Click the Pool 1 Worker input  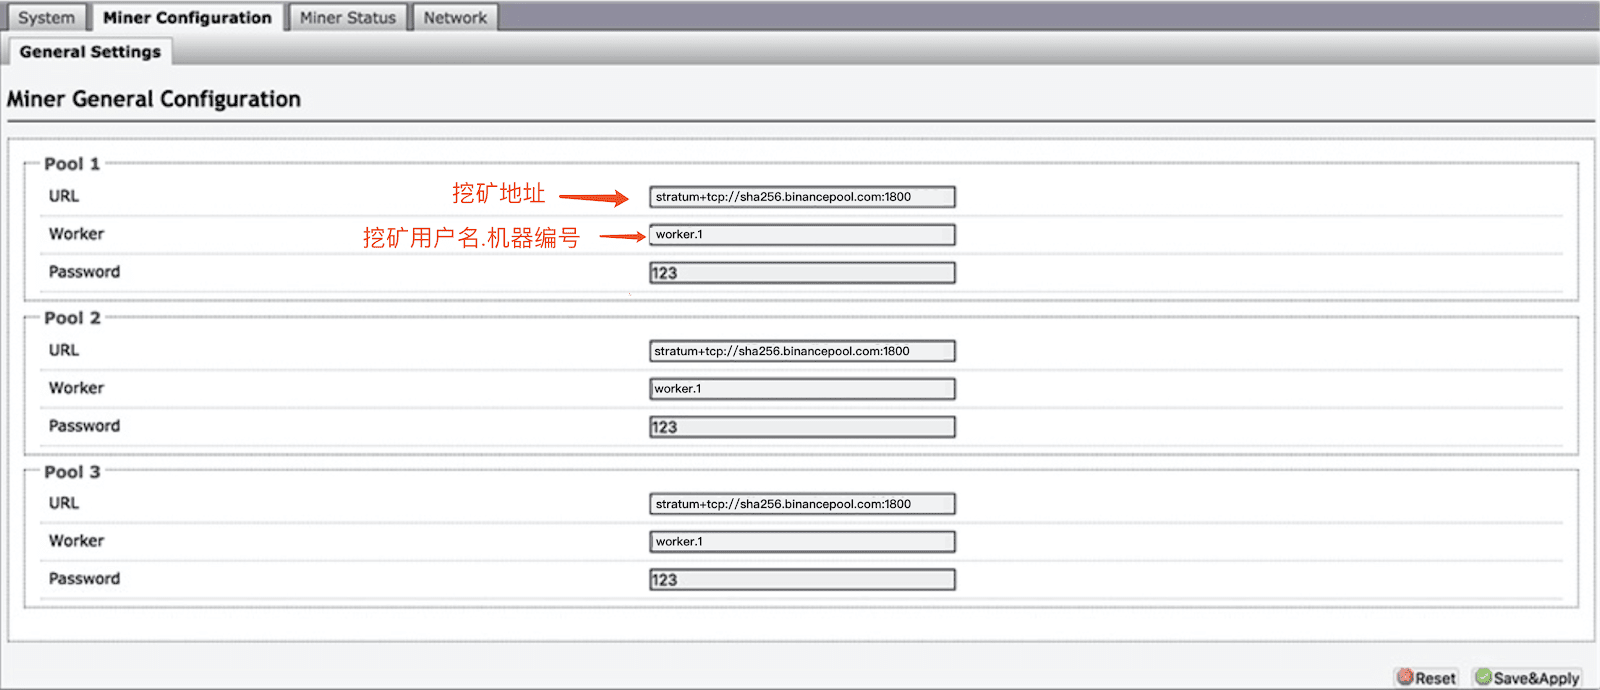tap(802, 235)
